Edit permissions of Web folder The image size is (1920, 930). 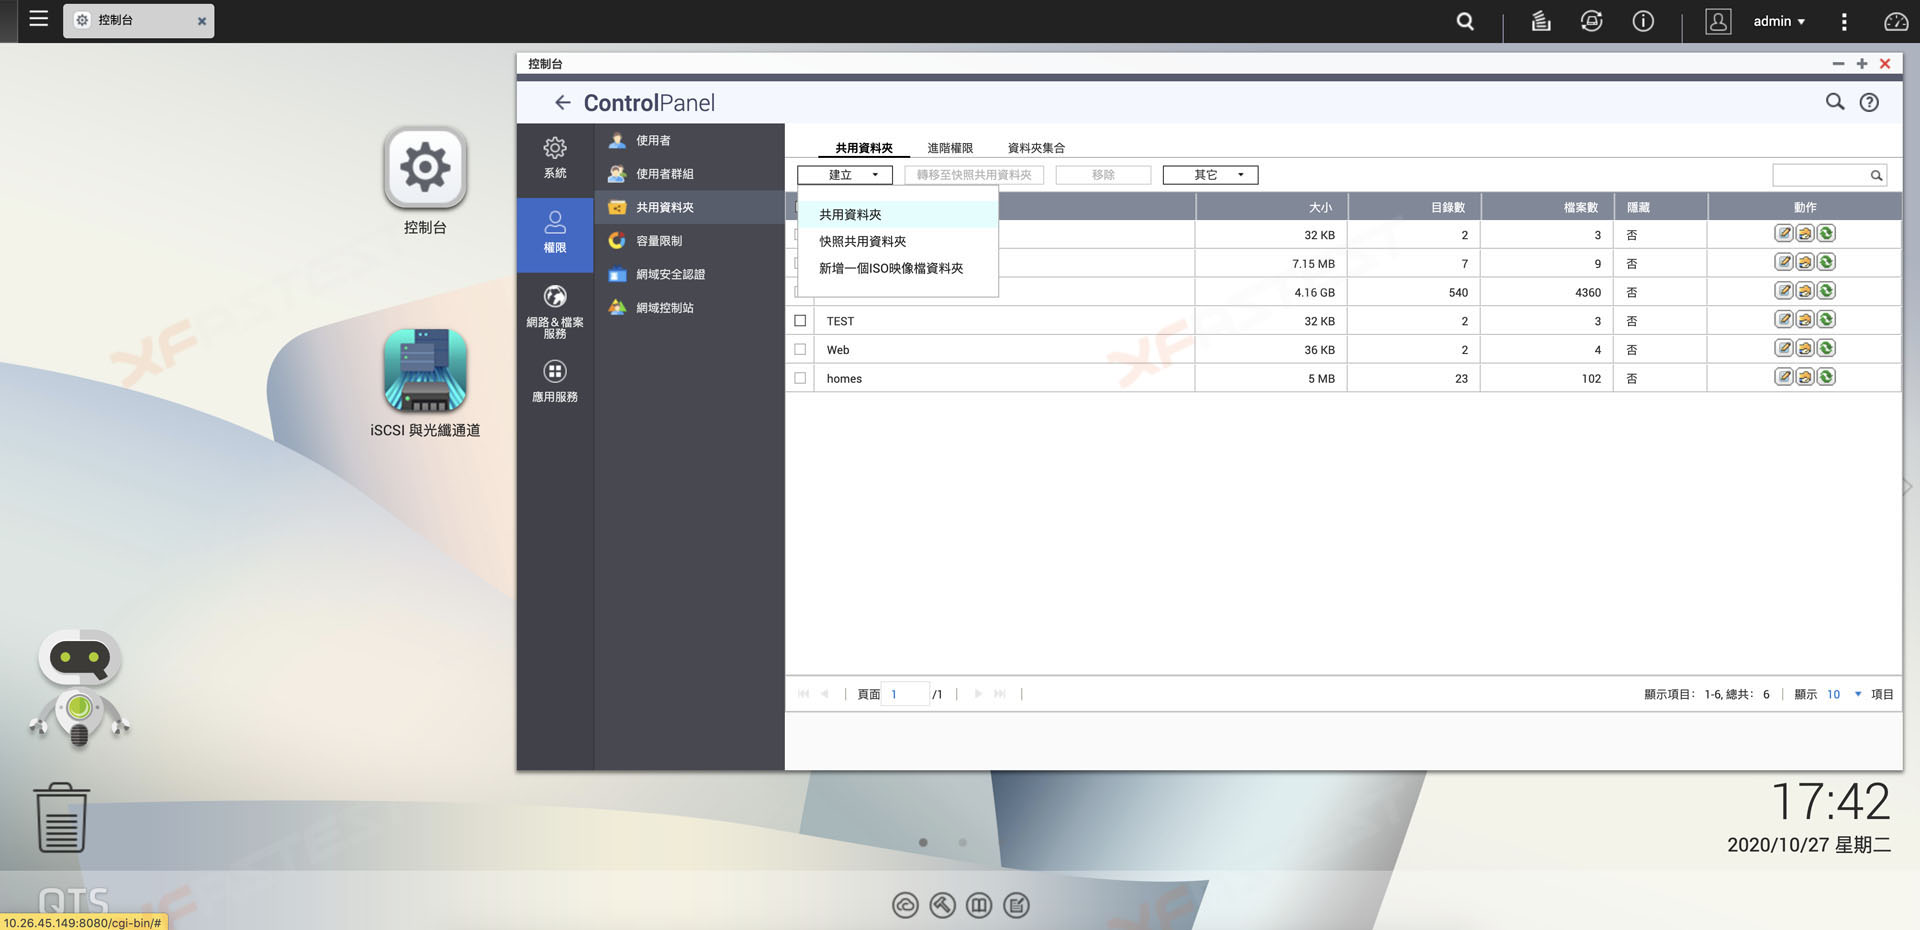(1805, 349)
